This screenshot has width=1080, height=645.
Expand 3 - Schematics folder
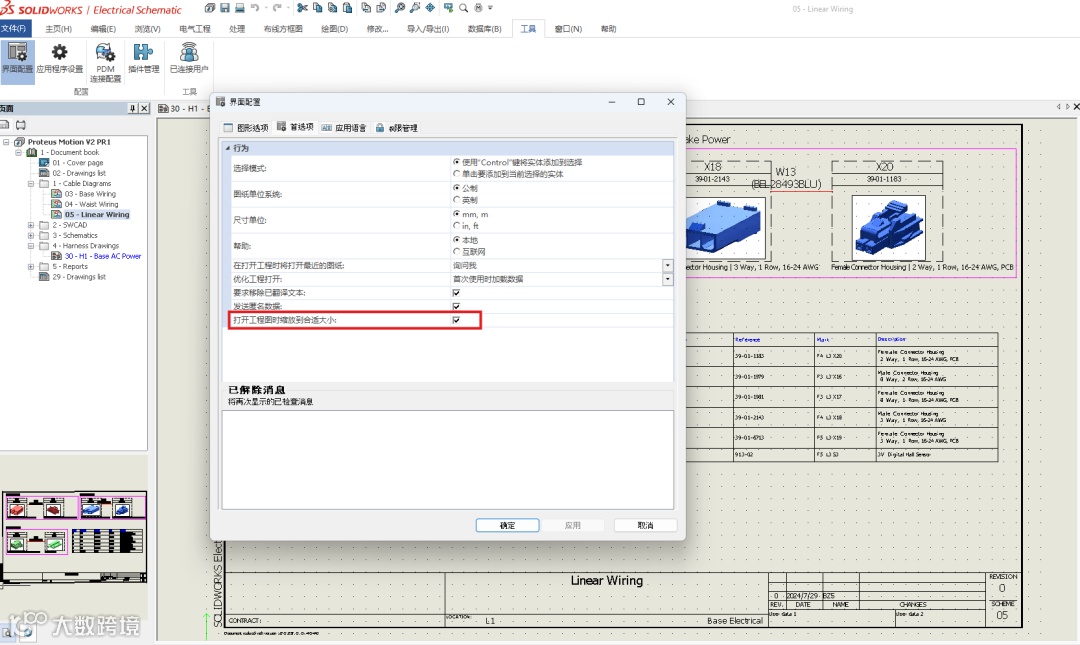pyautogui.click(x=31, y=235)
